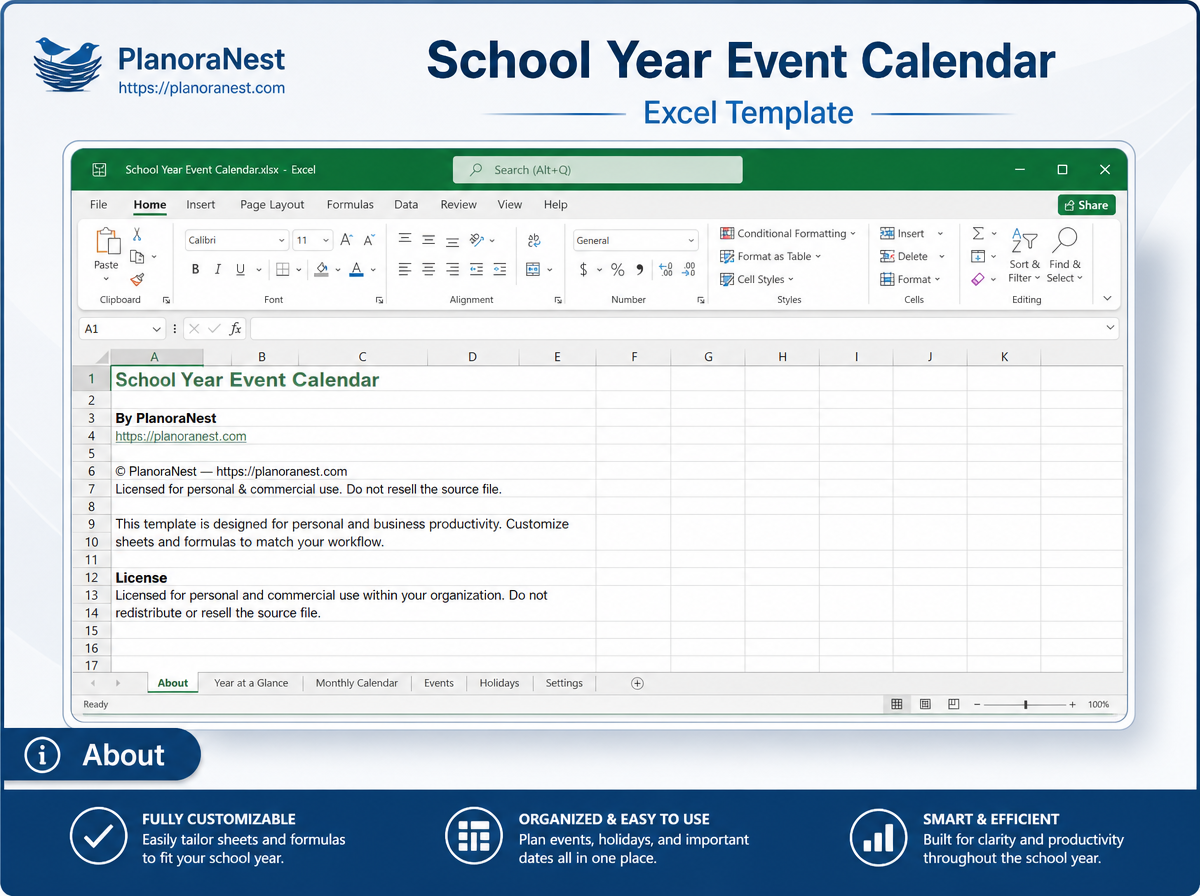The width and height of the screenshot is (1200, 896).
Task: Expand Cell Styles menu
Action: coord(757,280)
